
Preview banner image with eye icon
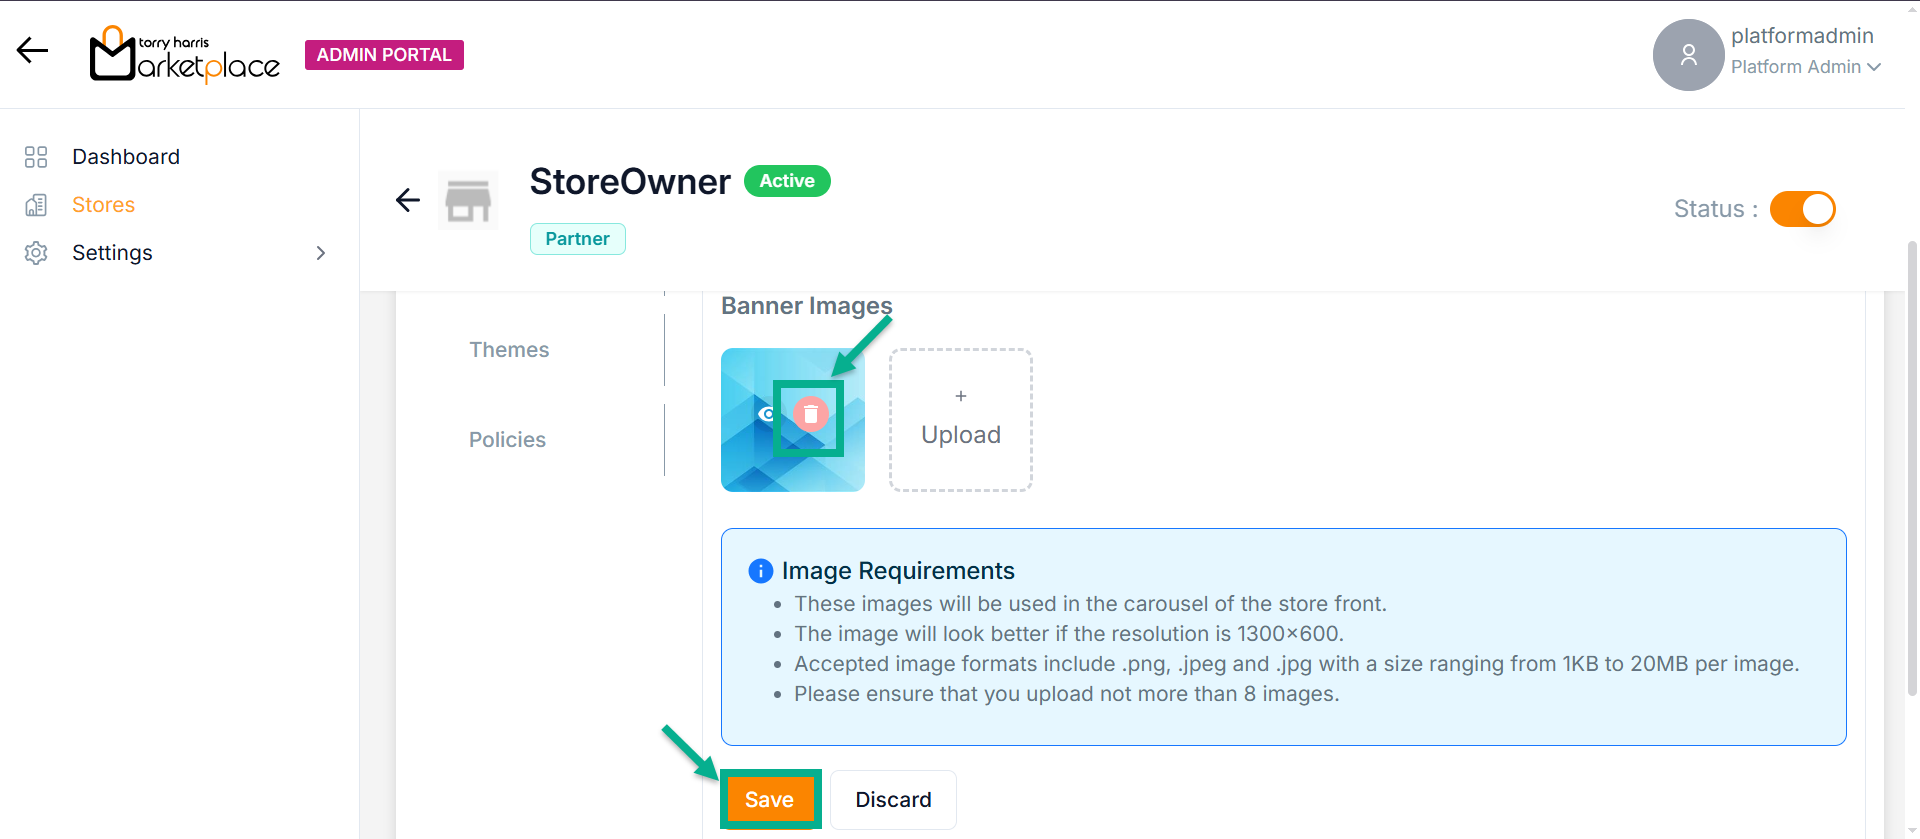[767, 414]
